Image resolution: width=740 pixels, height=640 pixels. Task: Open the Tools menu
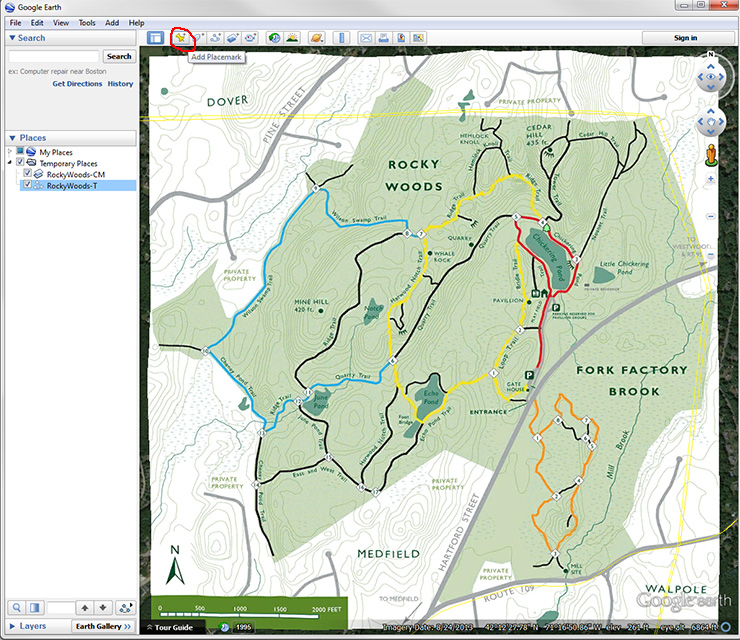(x=87, y=22)
